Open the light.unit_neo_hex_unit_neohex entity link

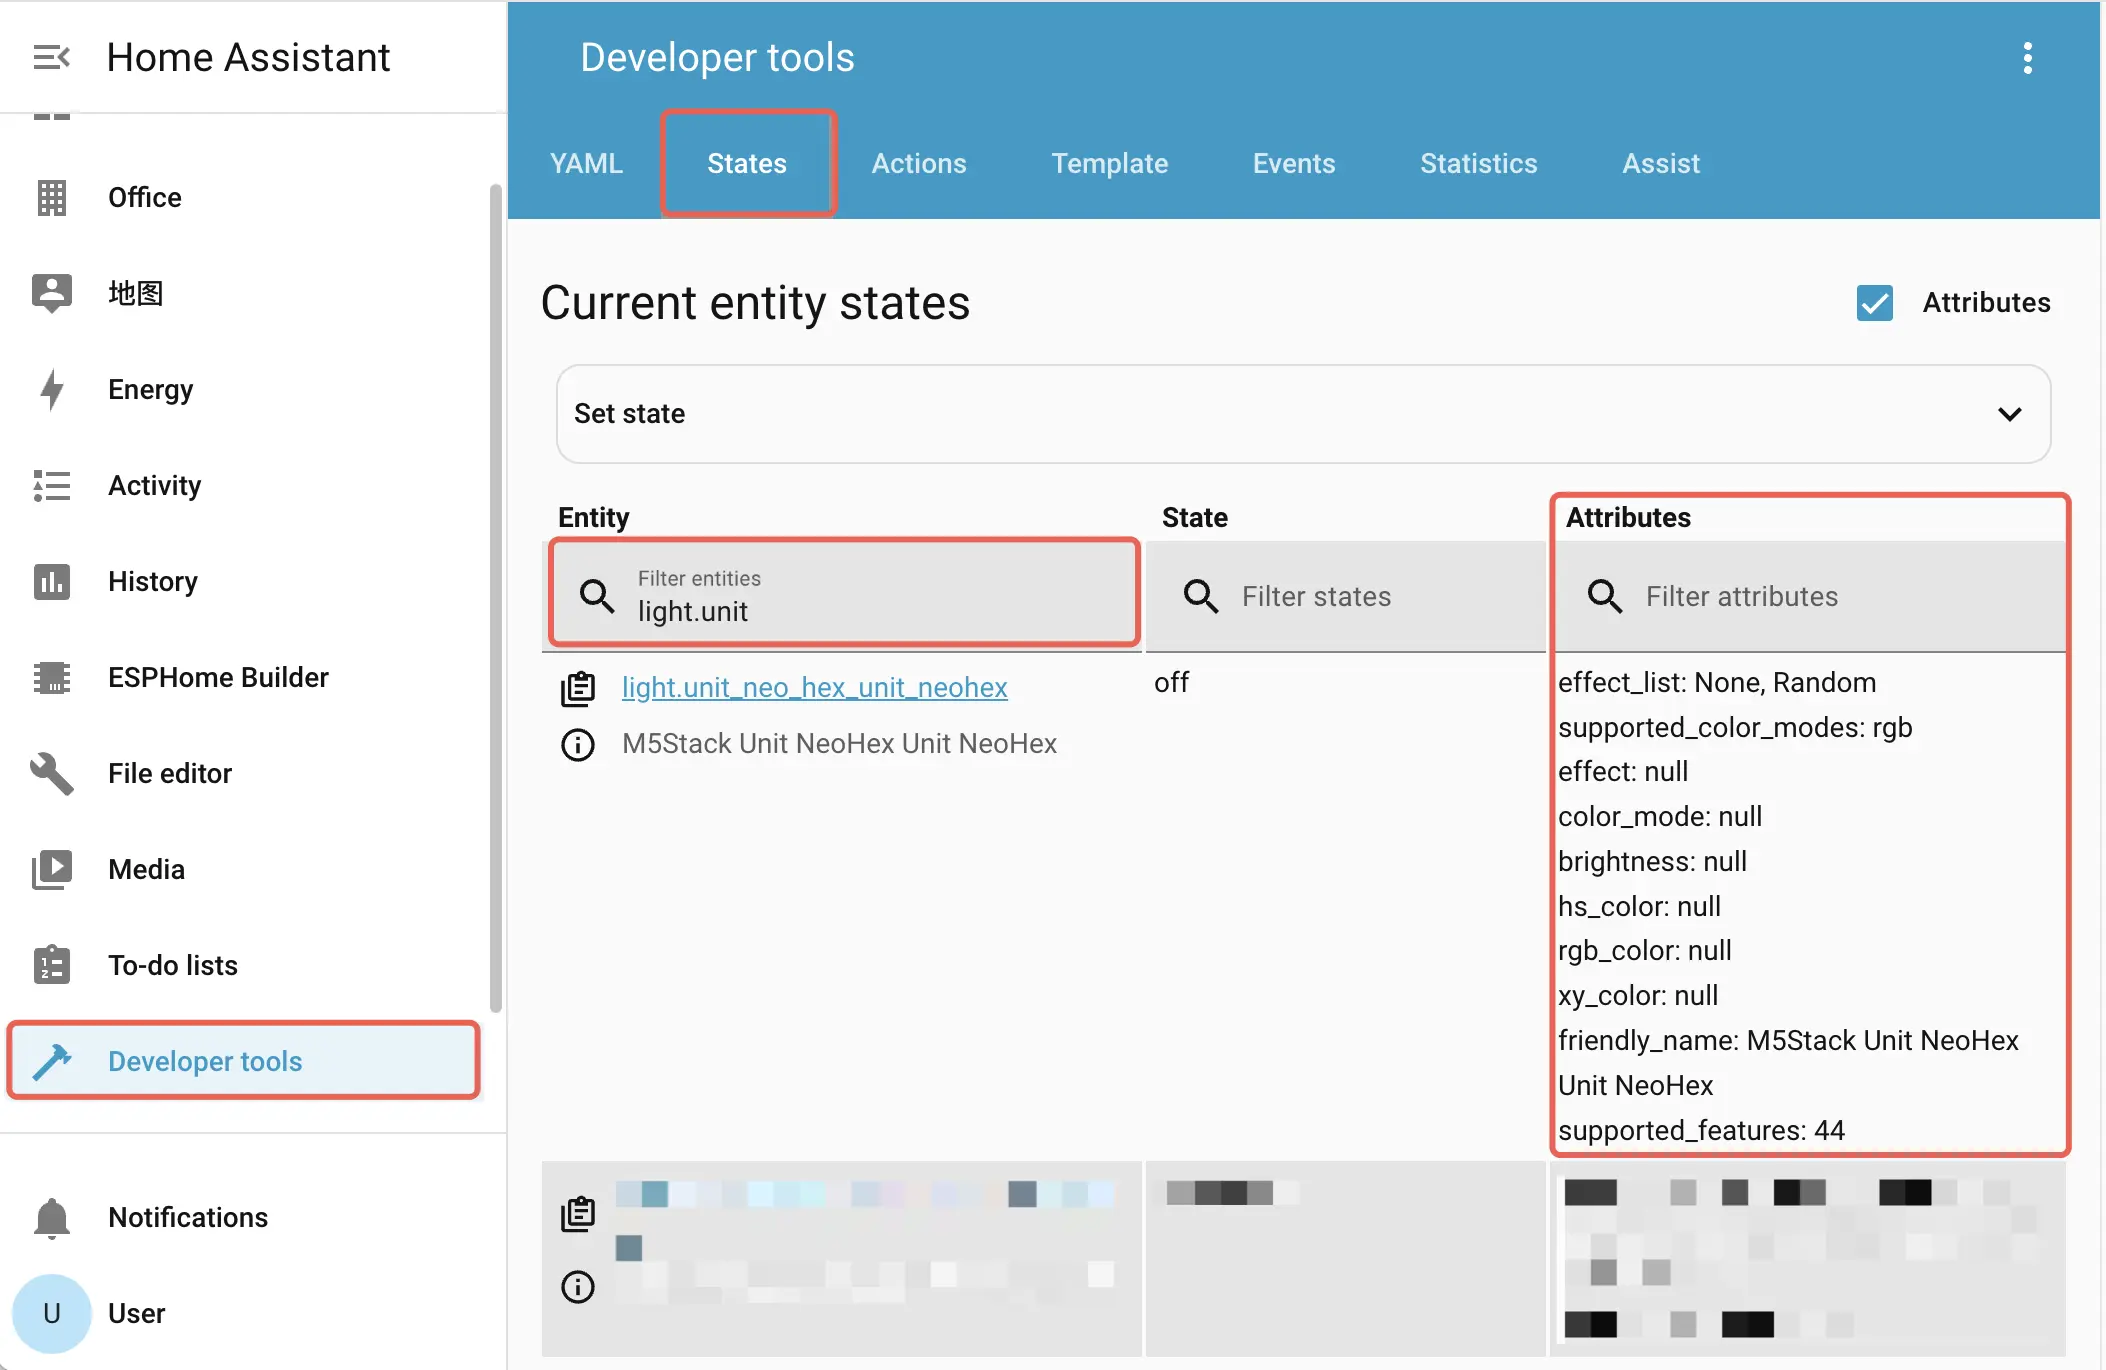point(814,688)
